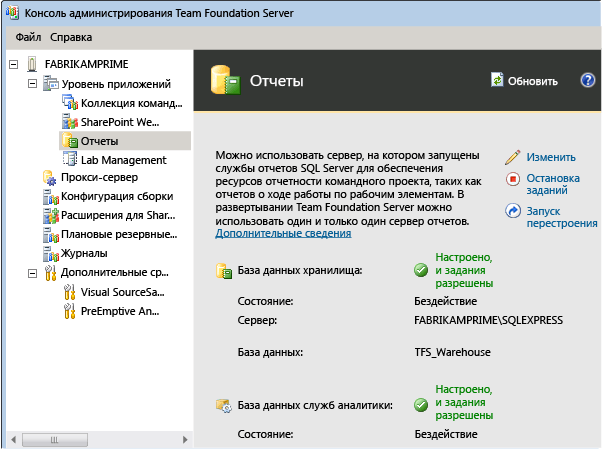Click the Уровень приложений node icon
602x449 pixels.
coord(51,83)
